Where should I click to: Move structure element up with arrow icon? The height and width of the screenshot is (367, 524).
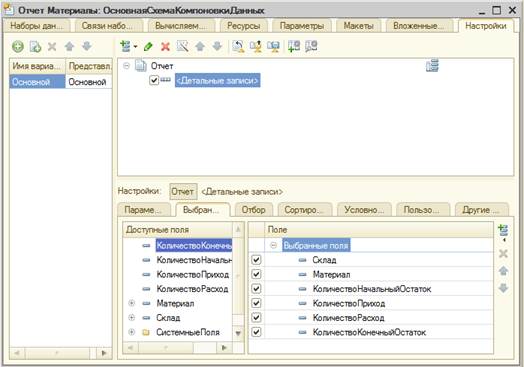tap(200, 46)
